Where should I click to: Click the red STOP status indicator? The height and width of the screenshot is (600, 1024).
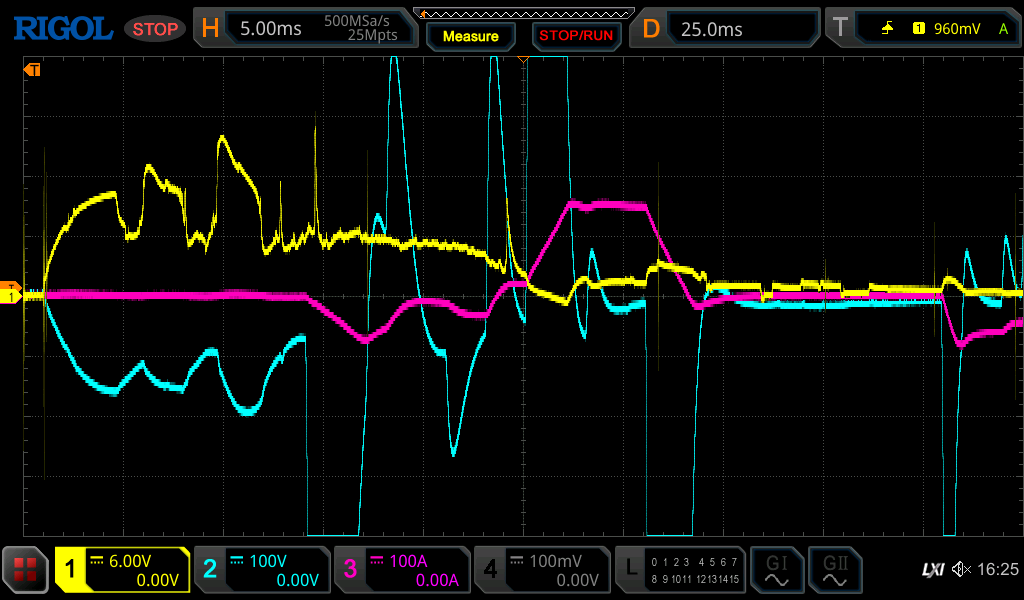coord(155,29)
